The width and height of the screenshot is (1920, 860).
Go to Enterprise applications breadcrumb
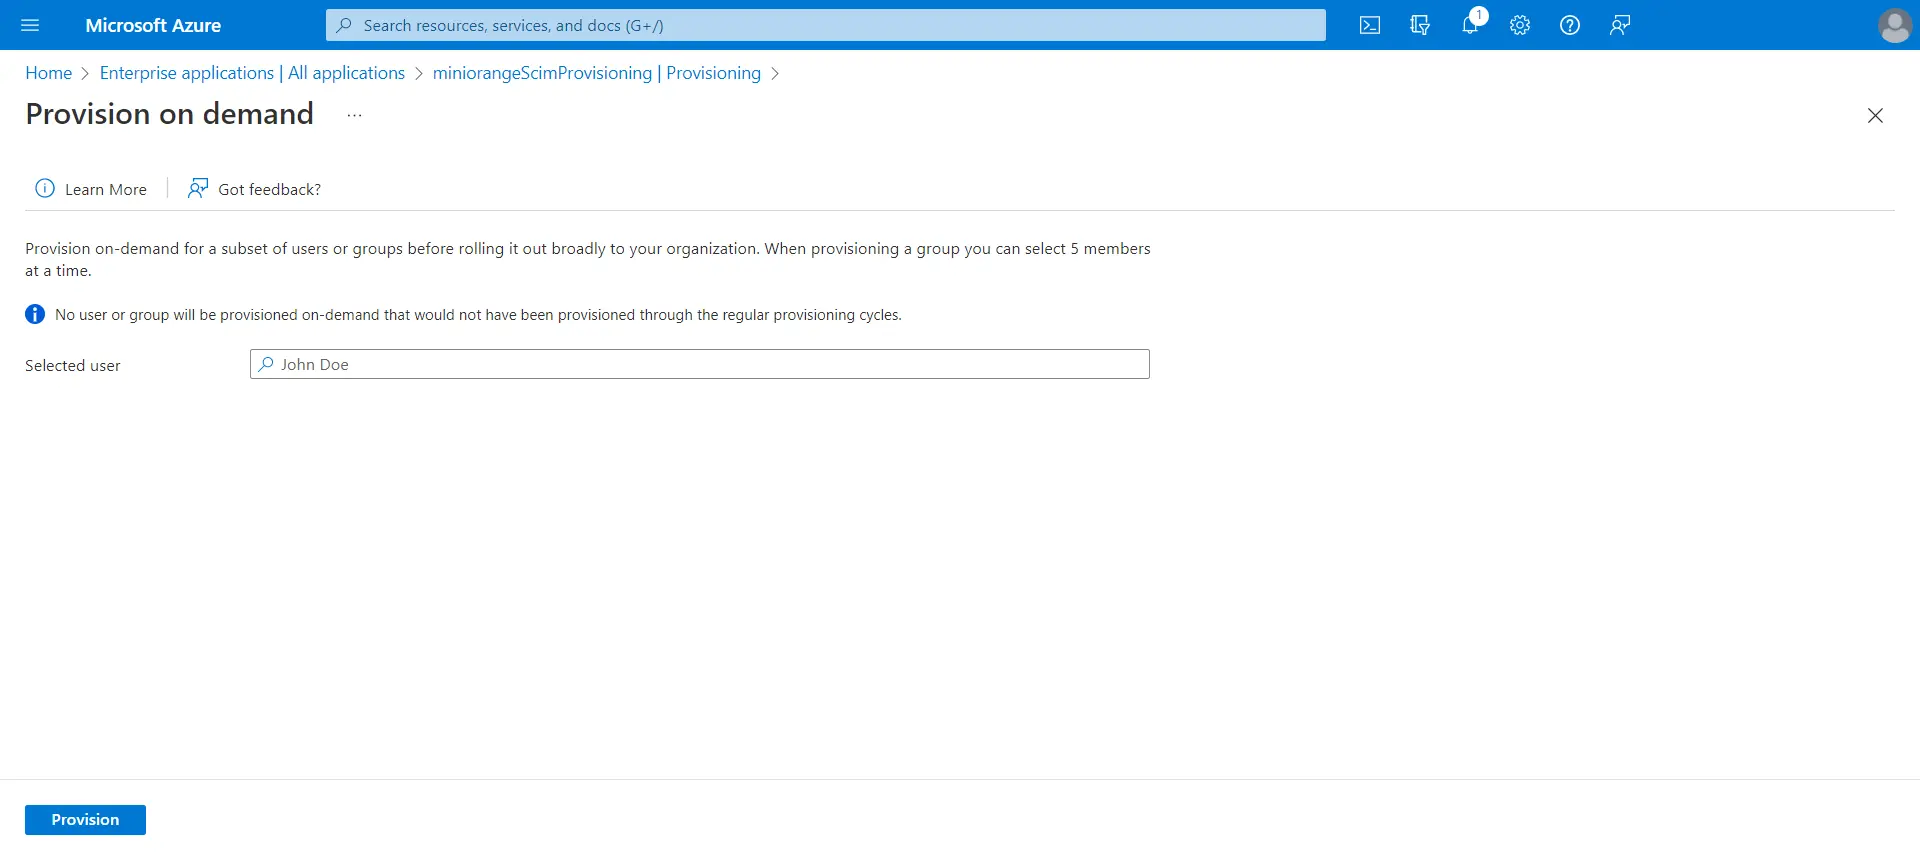pos(252,73)
